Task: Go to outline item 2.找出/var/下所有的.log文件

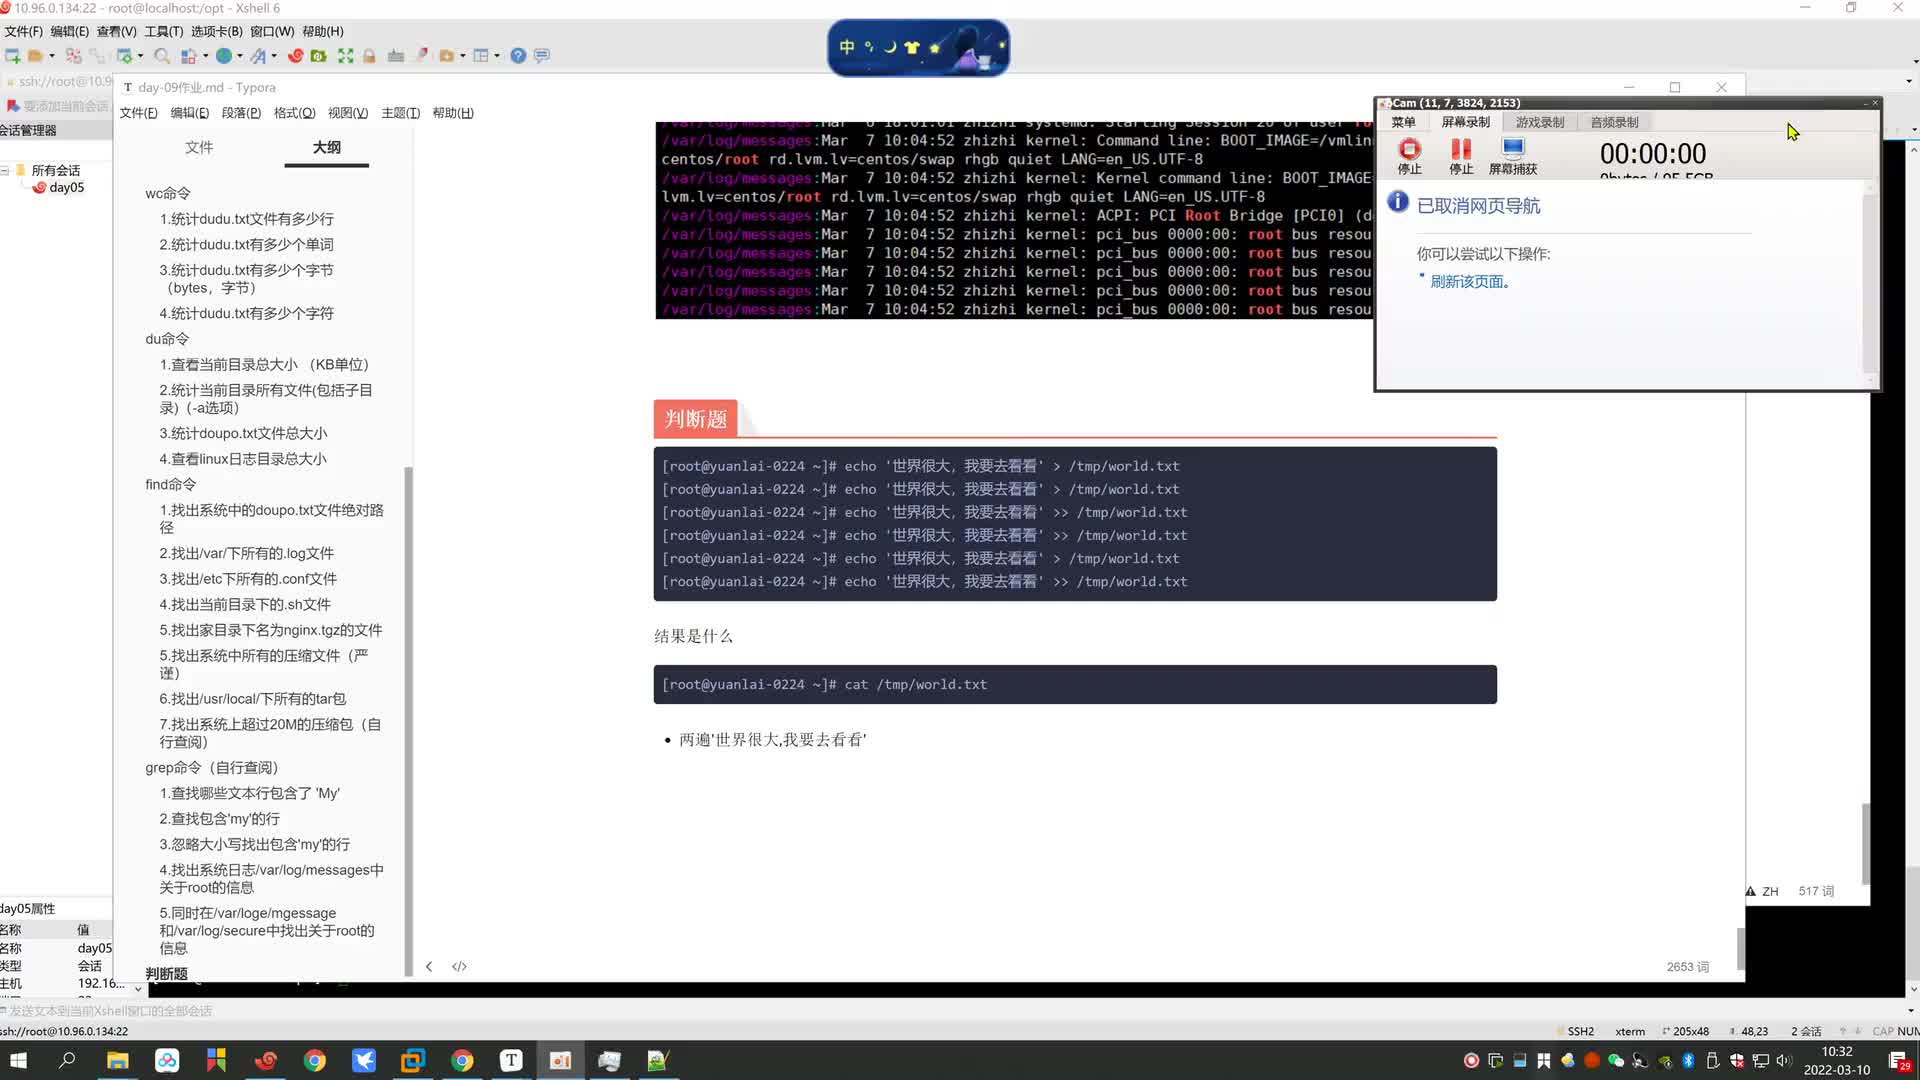Action: [x=247, y=553]
